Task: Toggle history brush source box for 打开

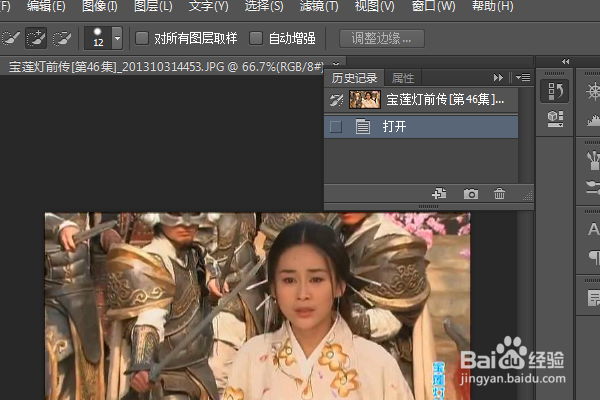Action: pyautogui.click(x=336, y=127)
